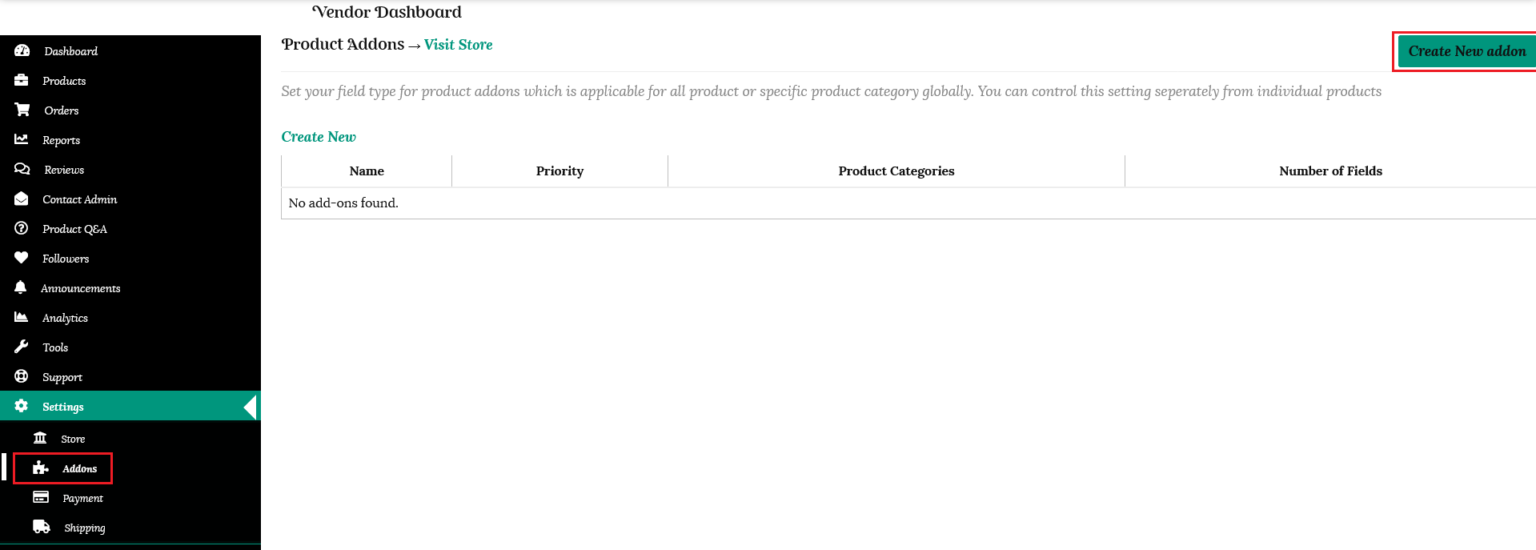
Task: Open the Support menu item
Action: 62,377
